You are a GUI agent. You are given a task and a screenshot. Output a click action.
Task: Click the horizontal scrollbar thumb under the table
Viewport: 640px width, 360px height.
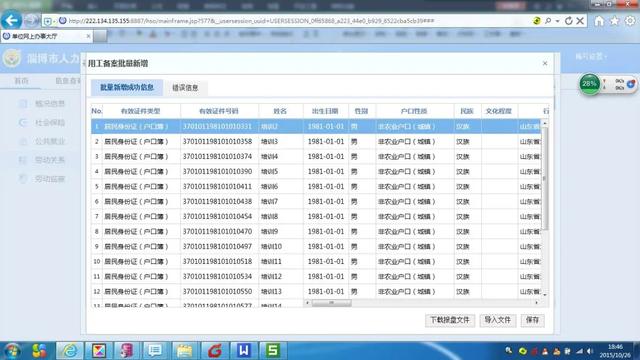(x=331, y=303)
